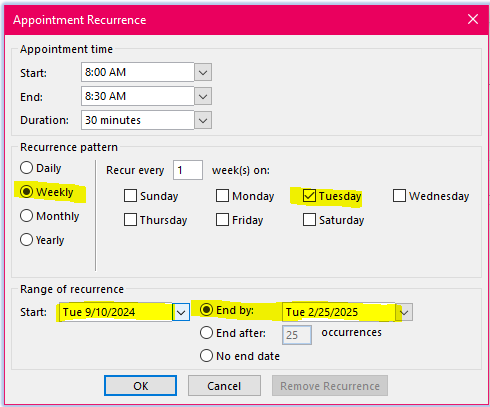The image size is (490, 407).
Task: Tick the Wednesday checkbox
Action: (399, 196)
